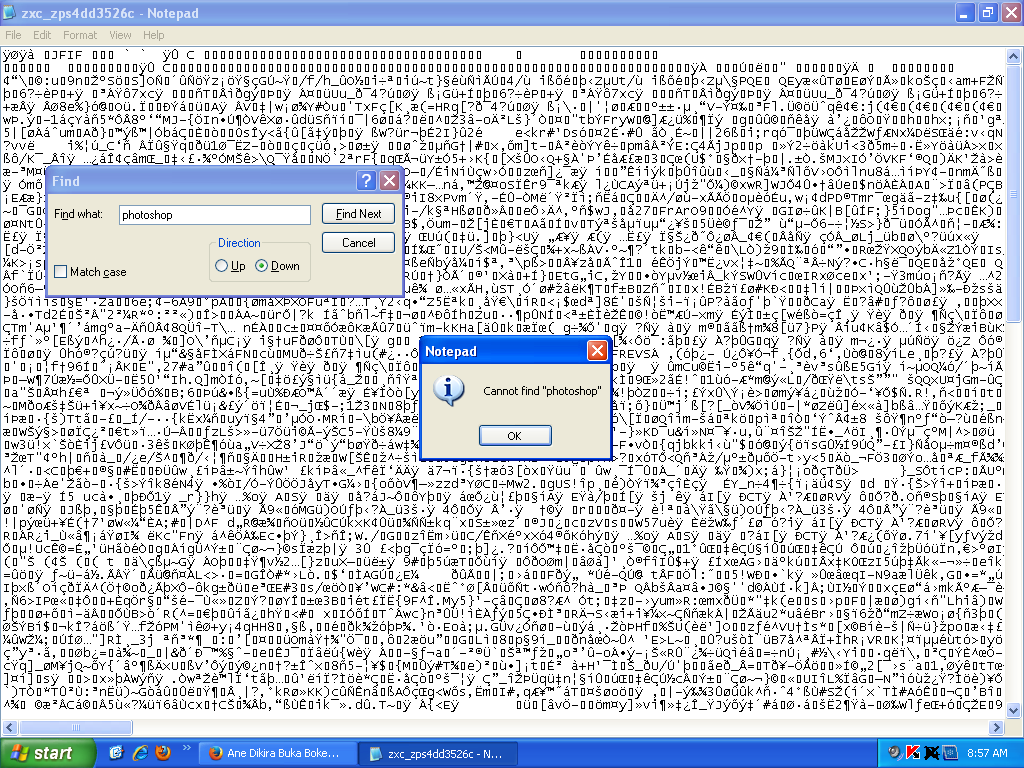Enable the Match case checkbox
This screenshot has width=1024, height=768.
62,272
